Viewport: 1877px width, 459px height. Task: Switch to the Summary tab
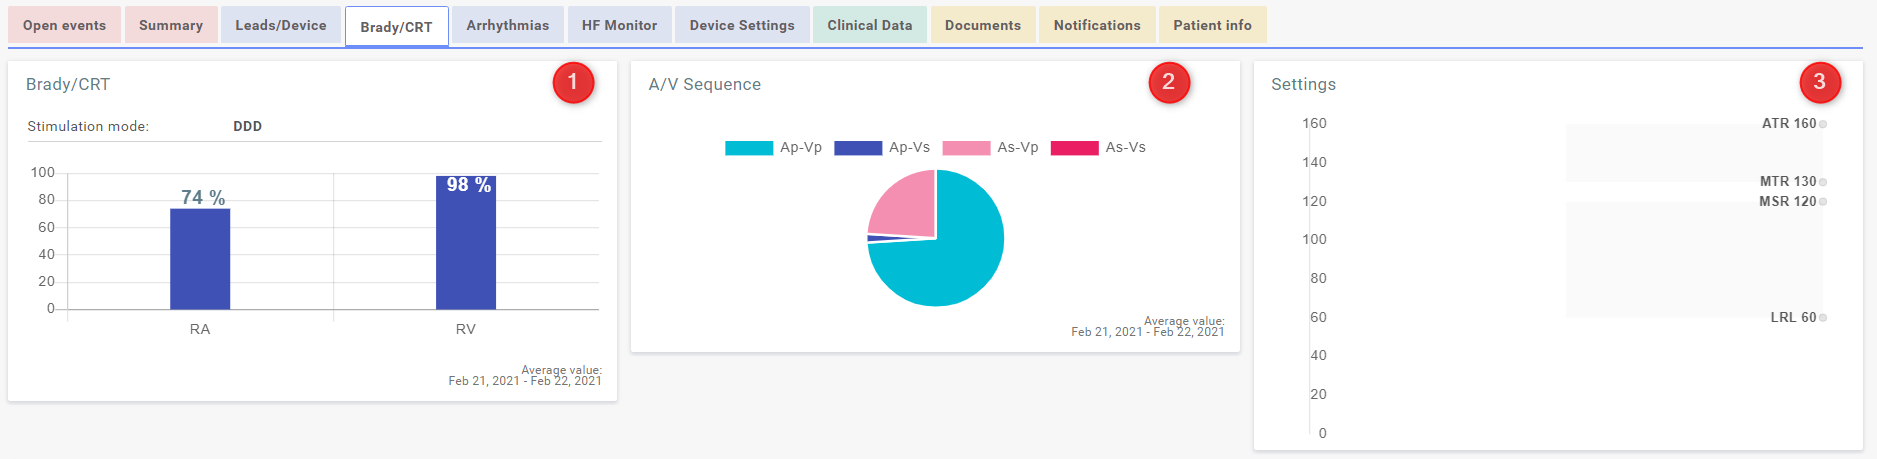tap(171, 25)
